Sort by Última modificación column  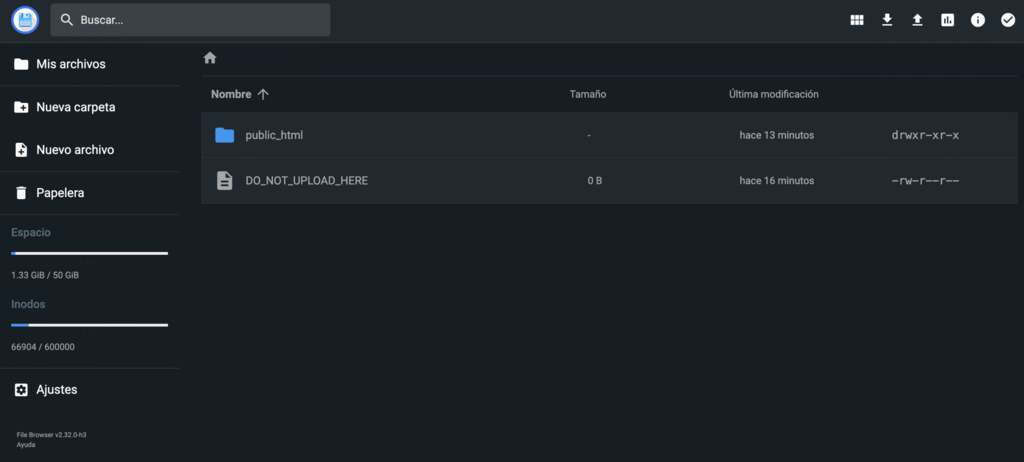774,94
